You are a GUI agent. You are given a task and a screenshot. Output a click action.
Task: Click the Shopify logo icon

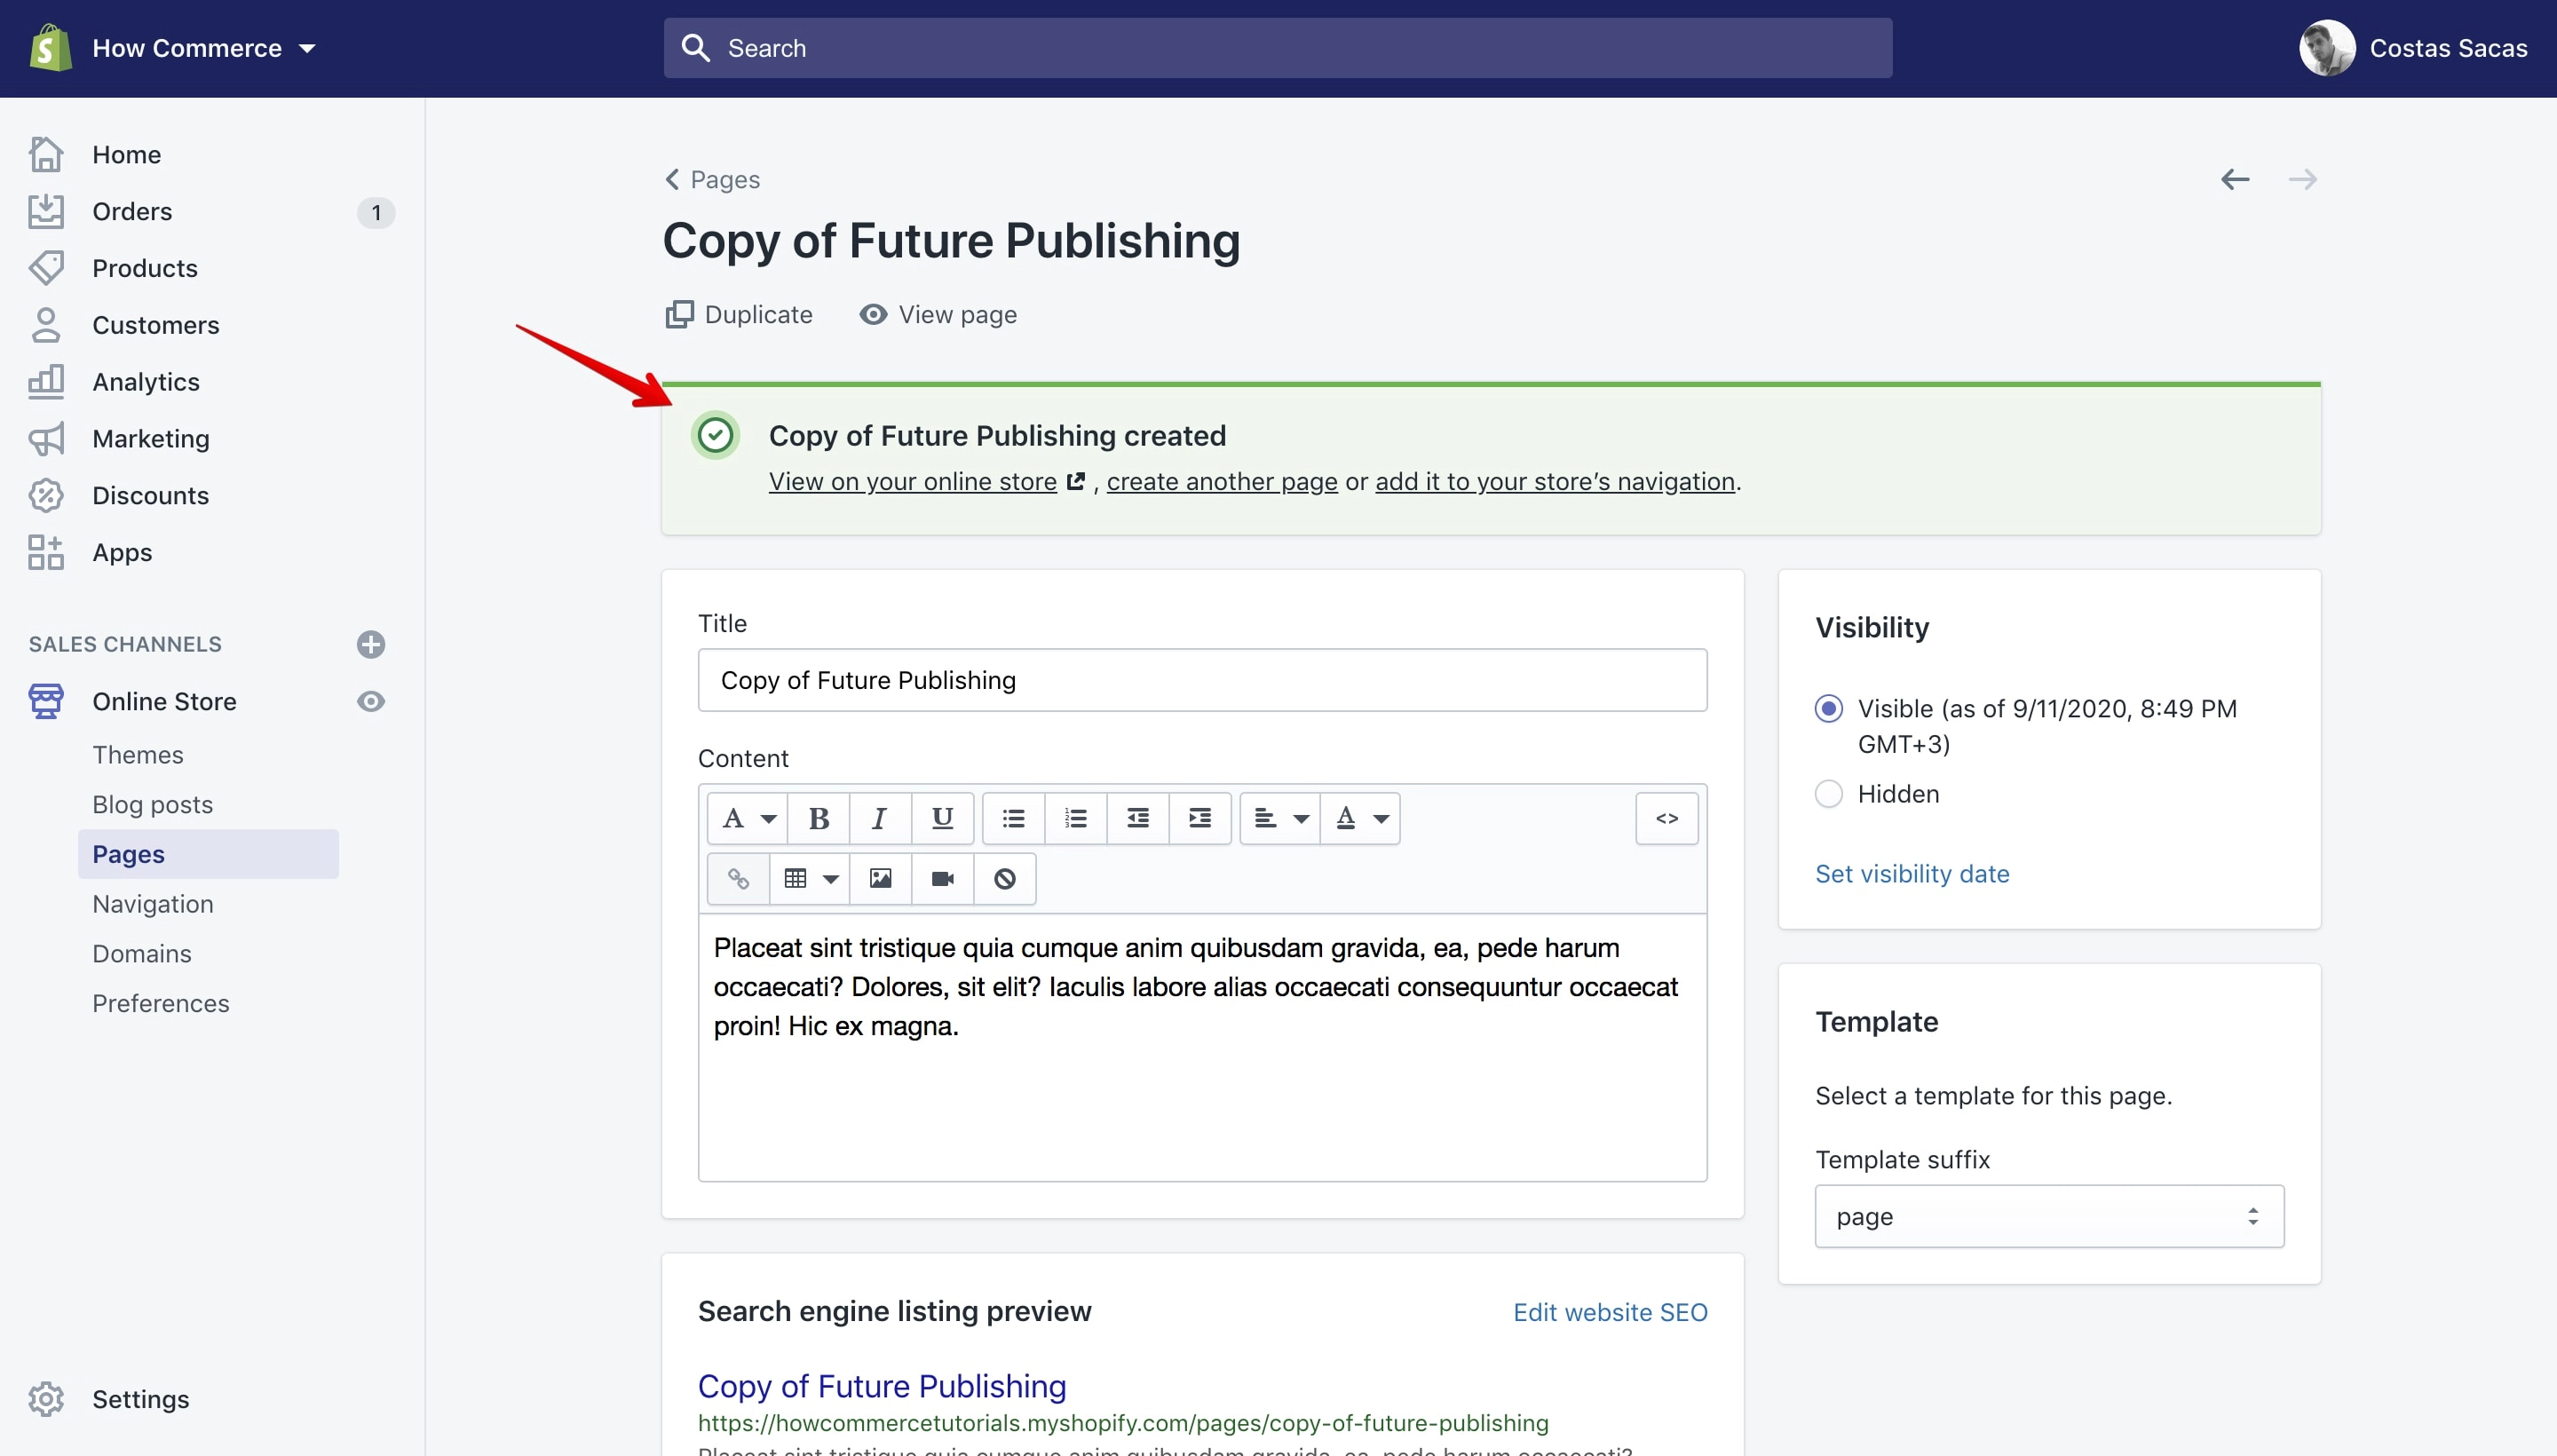(x=50, y=48)
